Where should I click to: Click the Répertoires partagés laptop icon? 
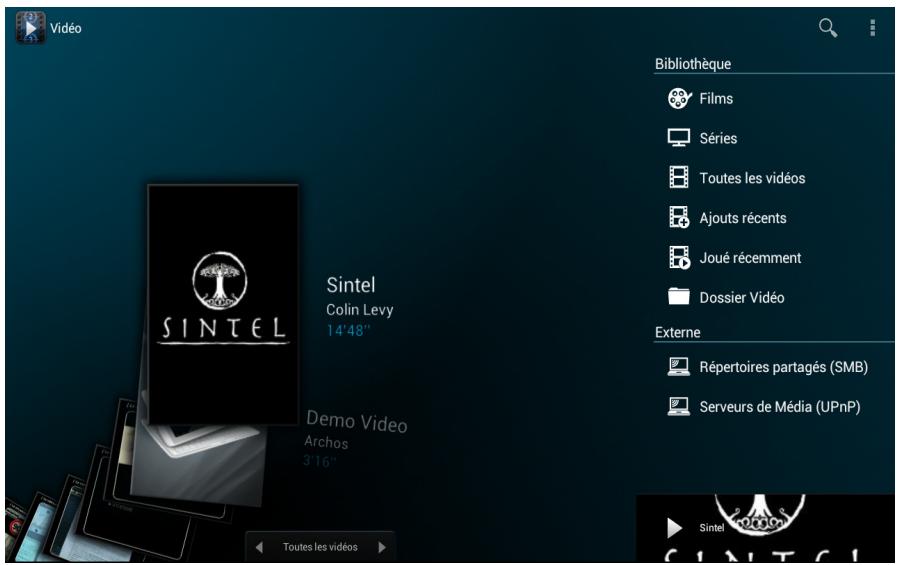679,366
